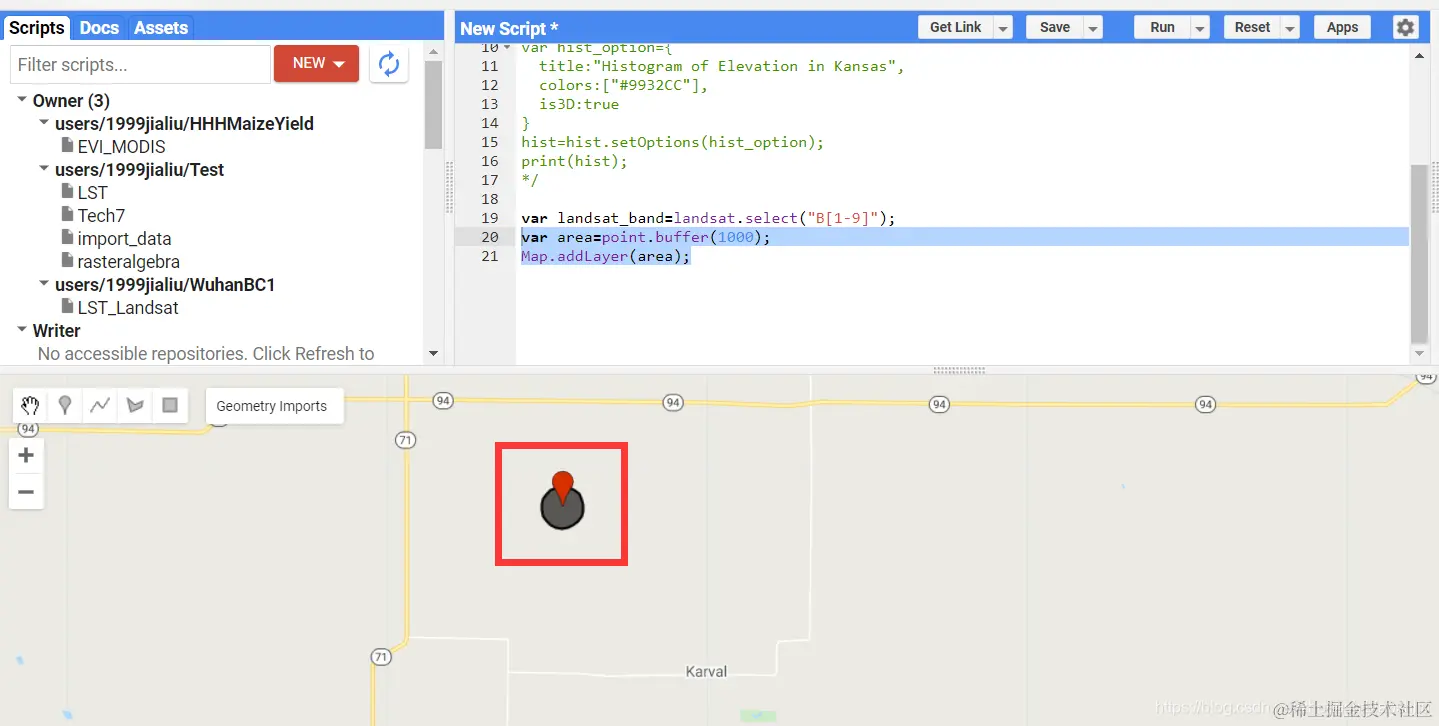Screen dimensions: 1439x726
Task: Open the Run dropdown arrow
Action: click(x=1201, y=28)
